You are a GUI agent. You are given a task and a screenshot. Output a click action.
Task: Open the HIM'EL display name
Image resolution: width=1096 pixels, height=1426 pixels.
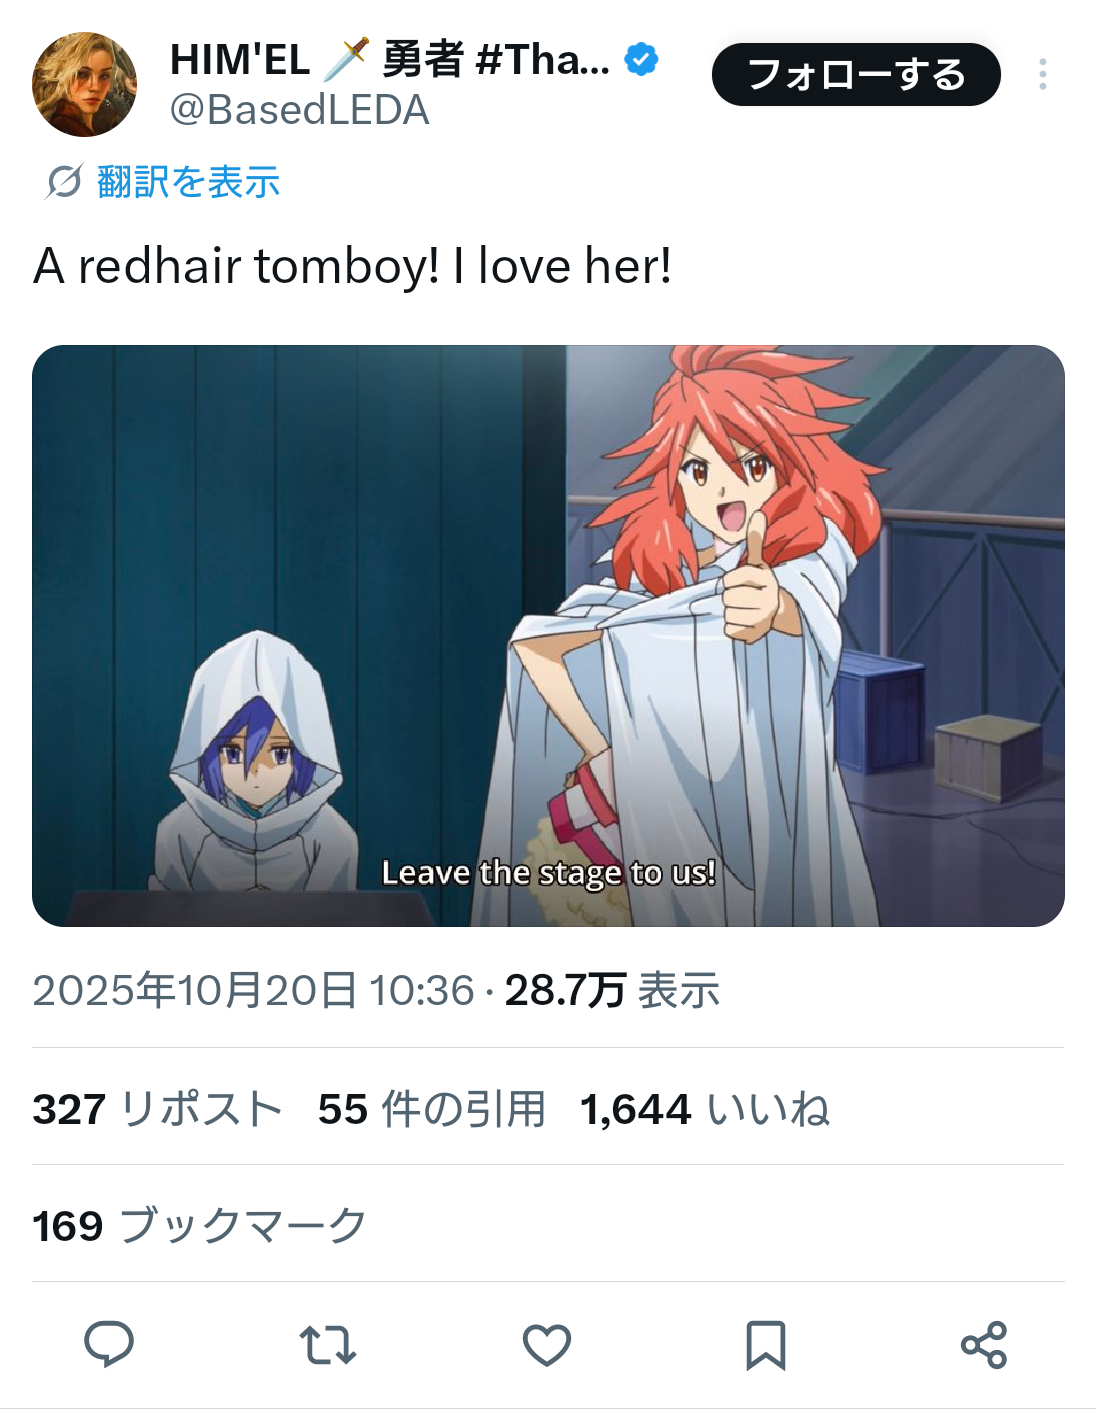click(x=390, y=60)
